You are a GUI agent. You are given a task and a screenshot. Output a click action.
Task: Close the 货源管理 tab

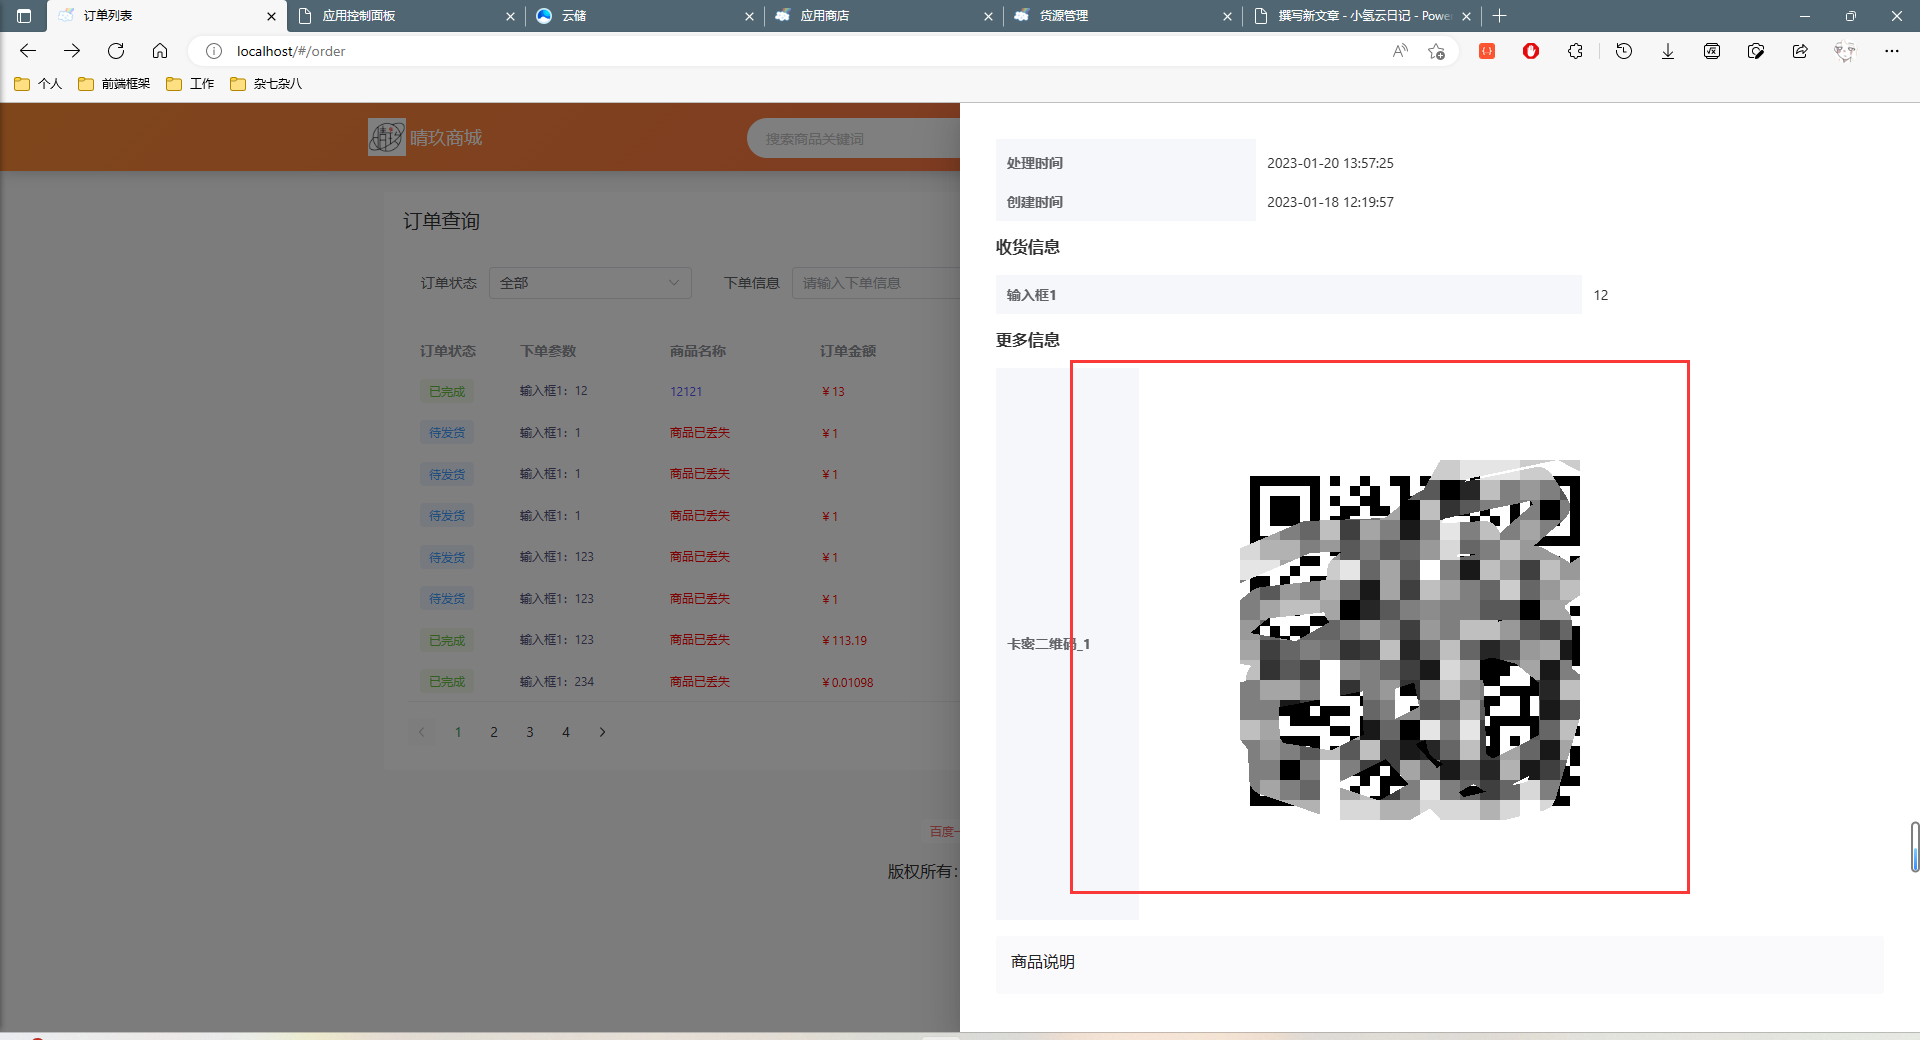pos(1227,16)
